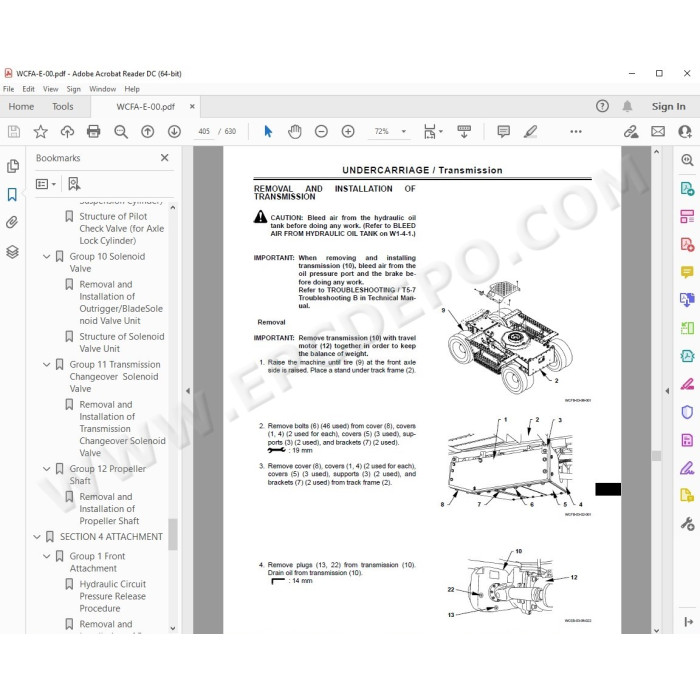Screen dimensions: 700x700
Task: Activate the hand pan tool
Action: [295, 131]
